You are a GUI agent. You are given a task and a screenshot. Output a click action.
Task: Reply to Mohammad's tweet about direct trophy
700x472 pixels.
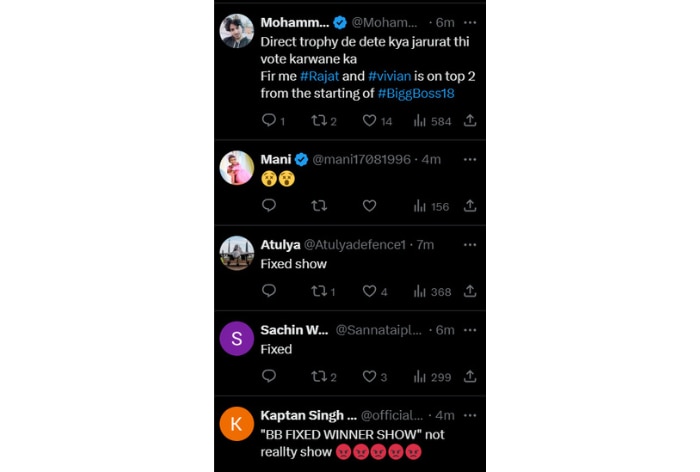tap(268, 121)
